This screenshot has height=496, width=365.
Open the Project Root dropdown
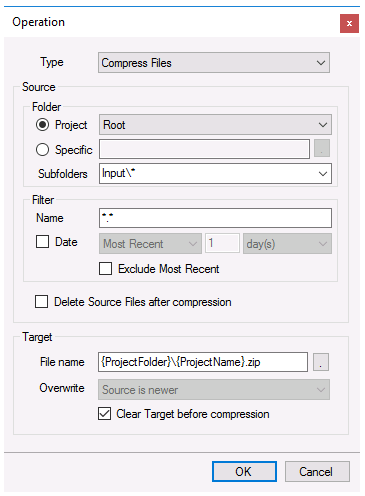[x=215, y=125]
